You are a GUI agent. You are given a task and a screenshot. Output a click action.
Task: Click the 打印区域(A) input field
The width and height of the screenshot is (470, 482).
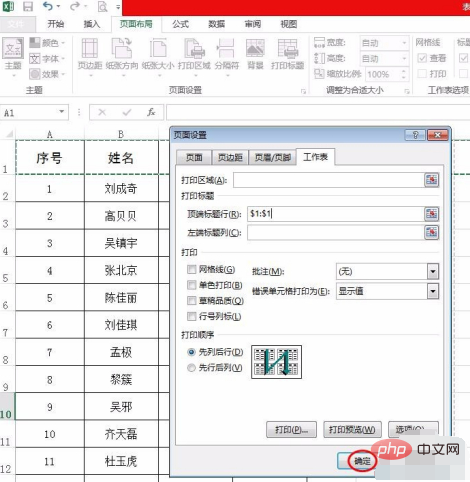329,180
